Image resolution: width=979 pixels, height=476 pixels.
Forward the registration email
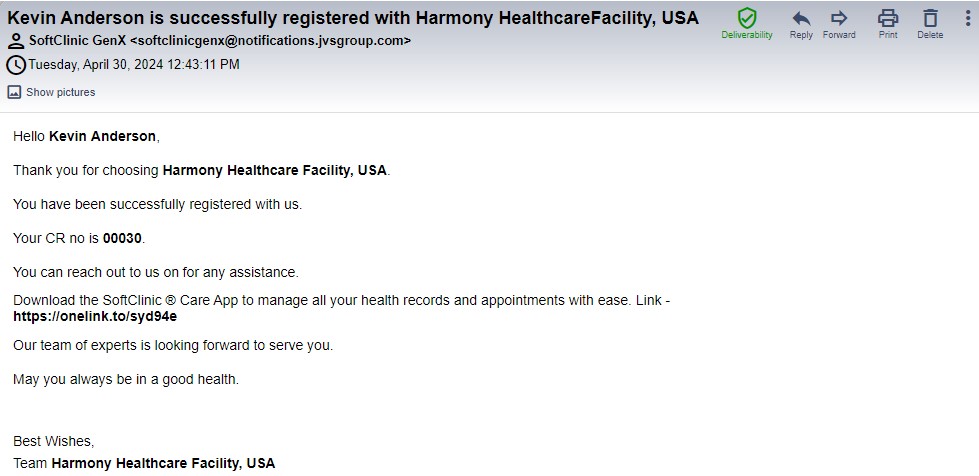[x=839, y=18]
